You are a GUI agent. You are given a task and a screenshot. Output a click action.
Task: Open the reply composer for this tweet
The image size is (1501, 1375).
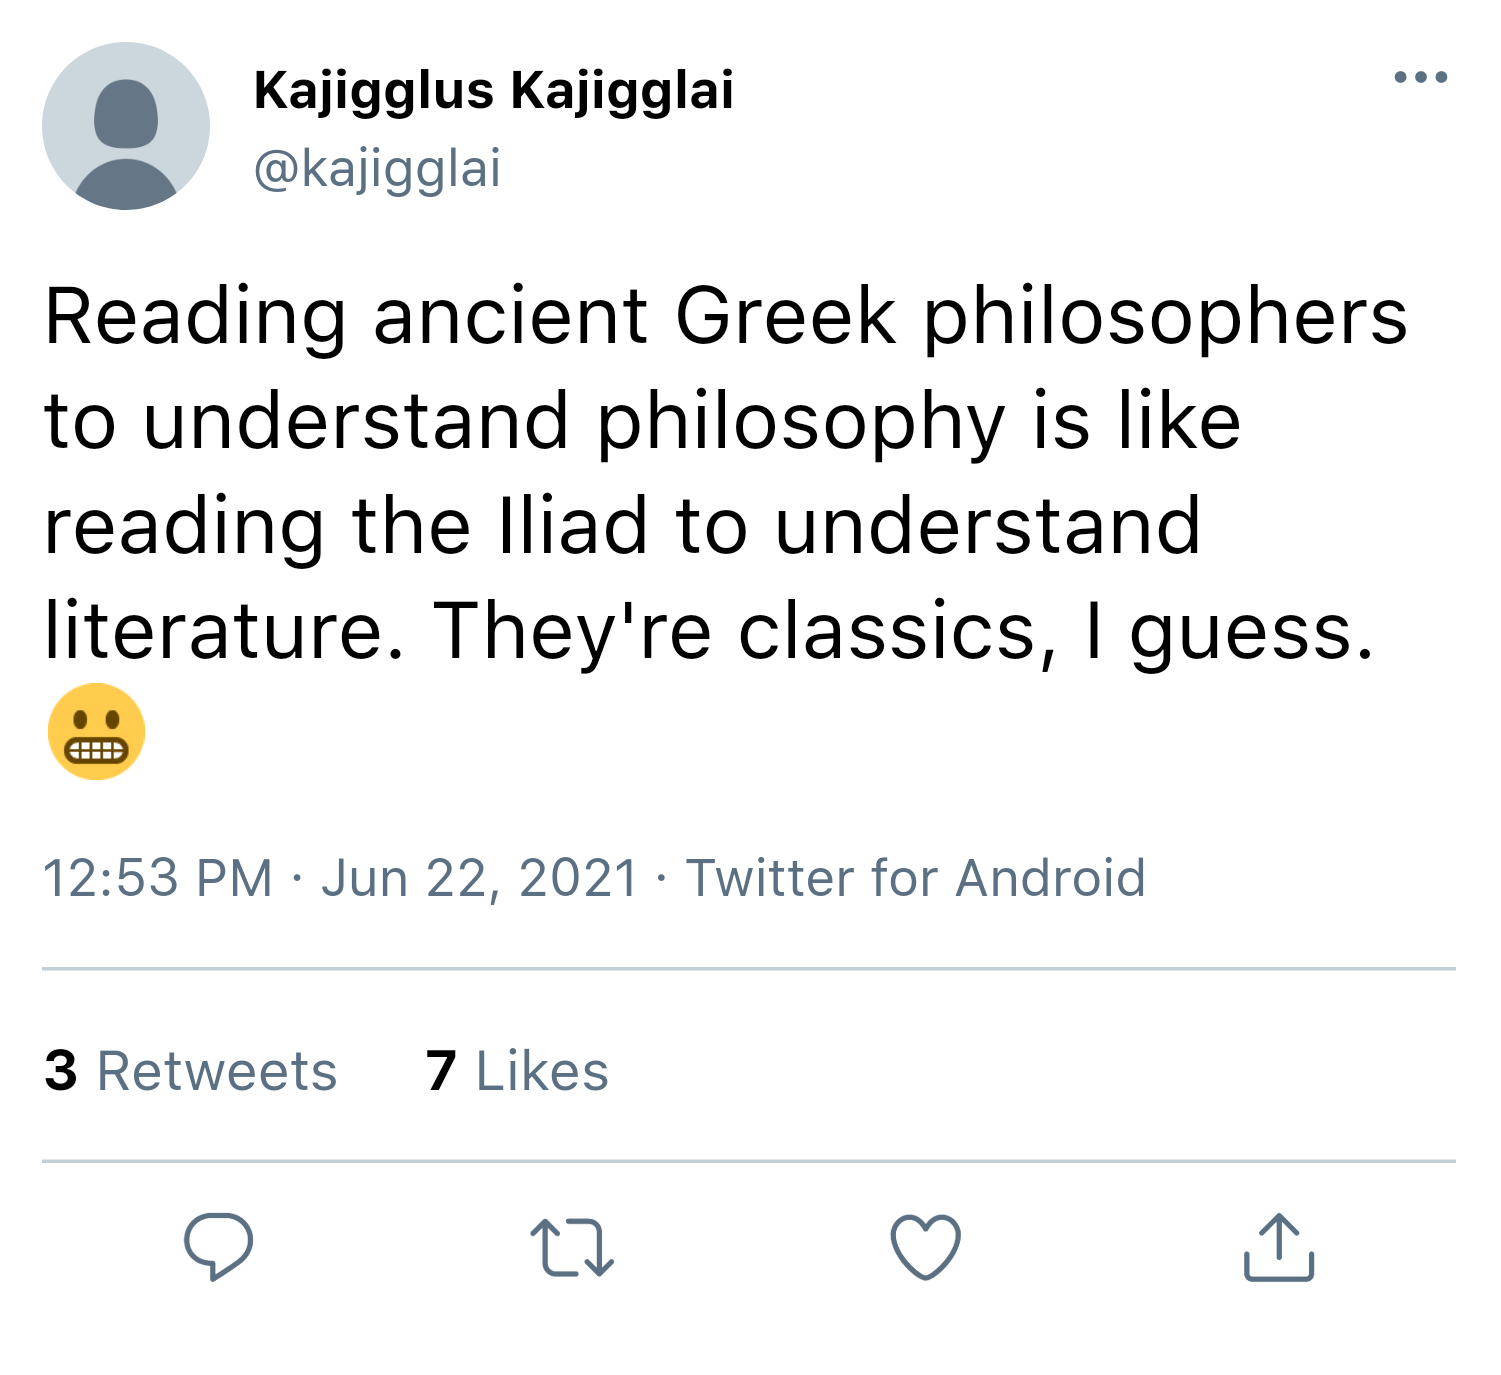coord(218,1246)
